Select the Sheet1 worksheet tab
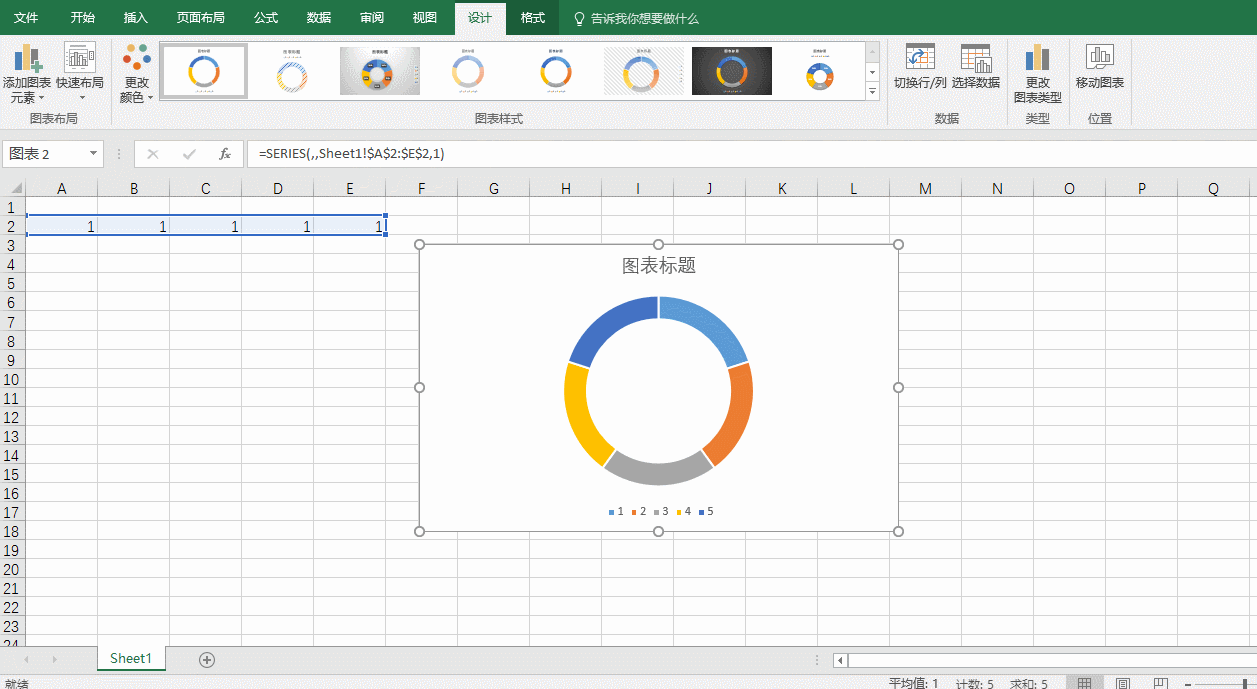The image size is (1257, 689). (x=131, y=658)
